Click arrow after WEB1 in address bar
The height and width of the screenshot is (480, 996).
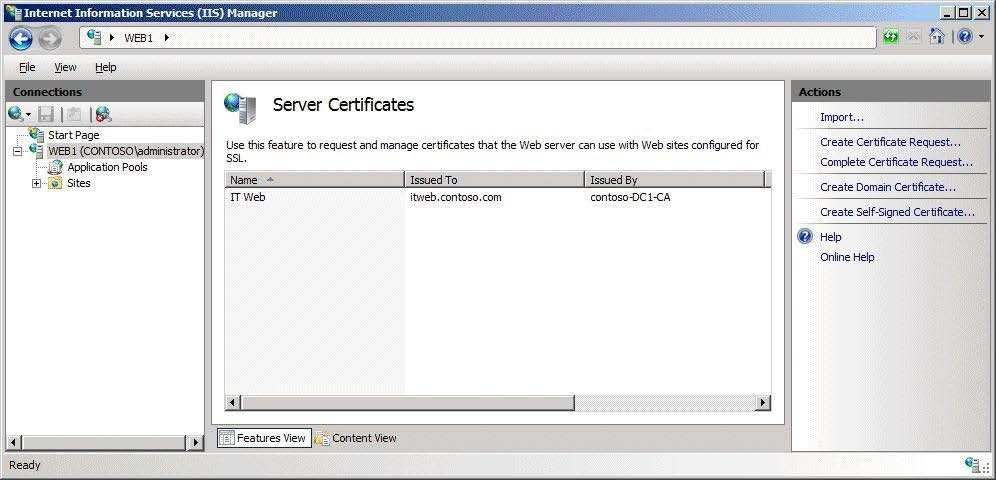[166, 37]
